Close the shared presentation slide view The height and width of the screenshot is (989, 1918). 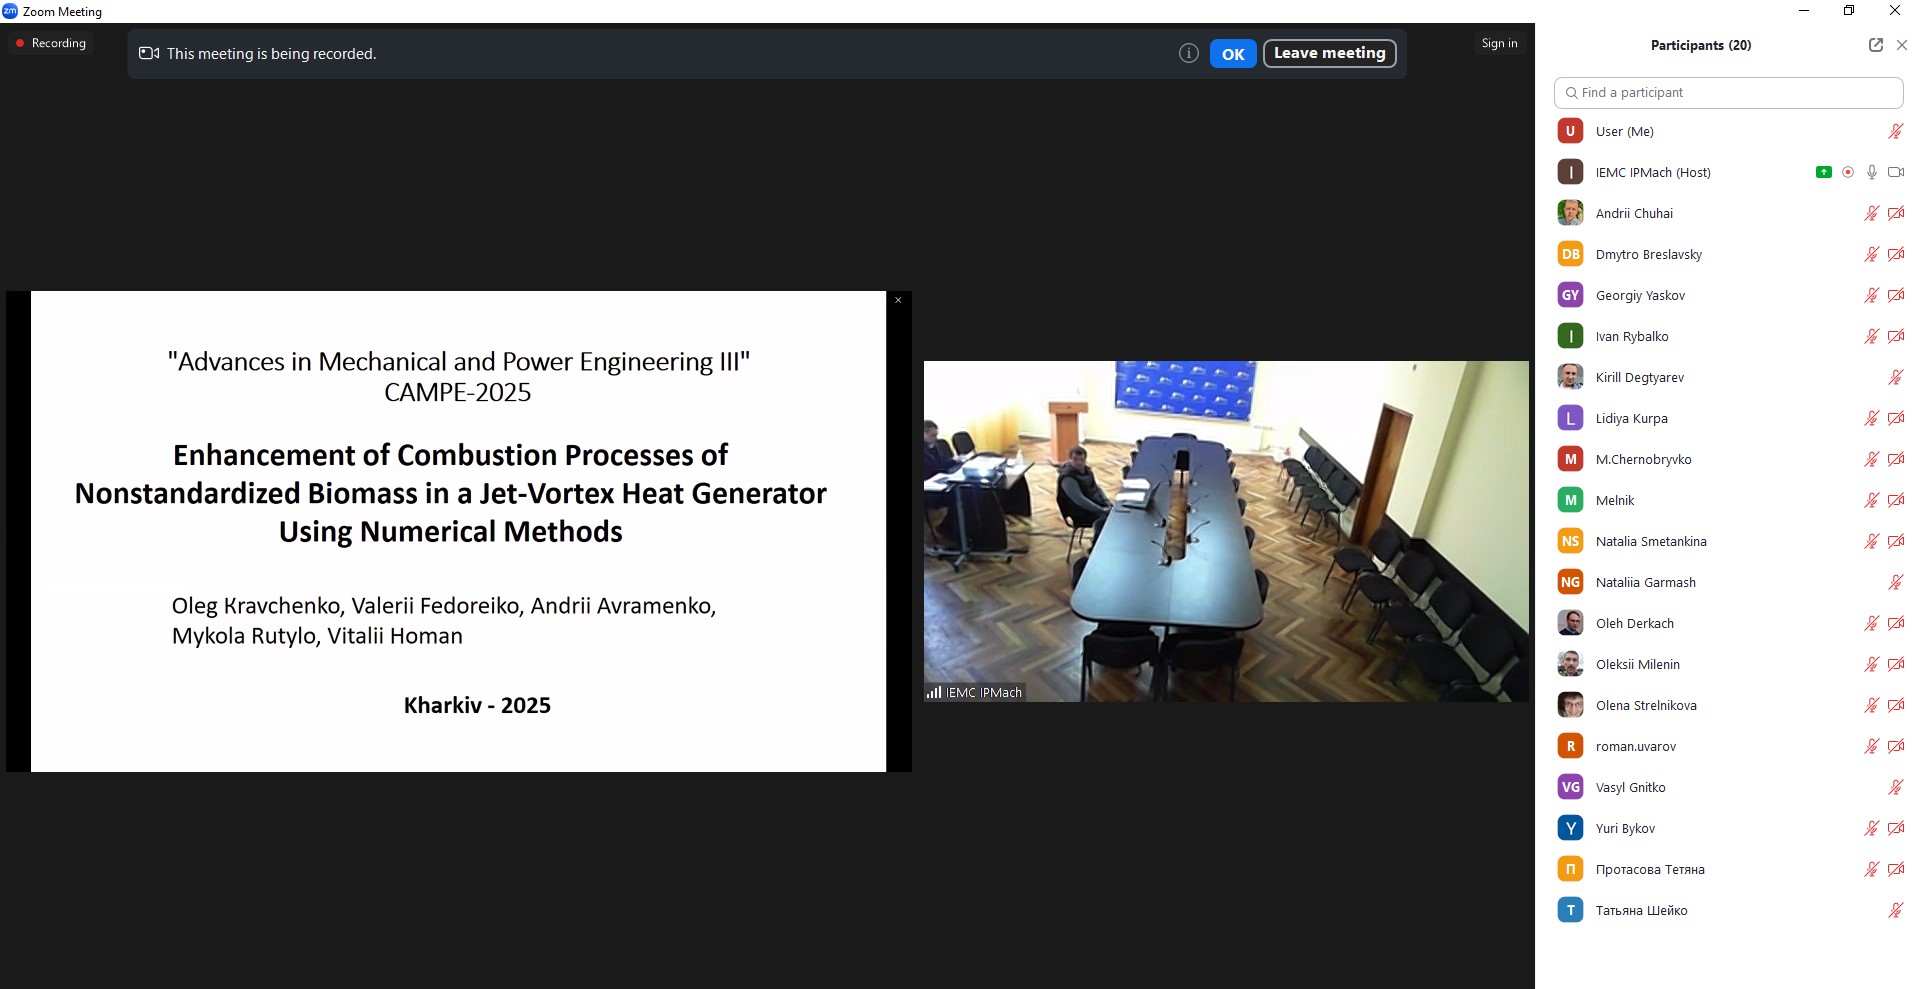point(898,300)
